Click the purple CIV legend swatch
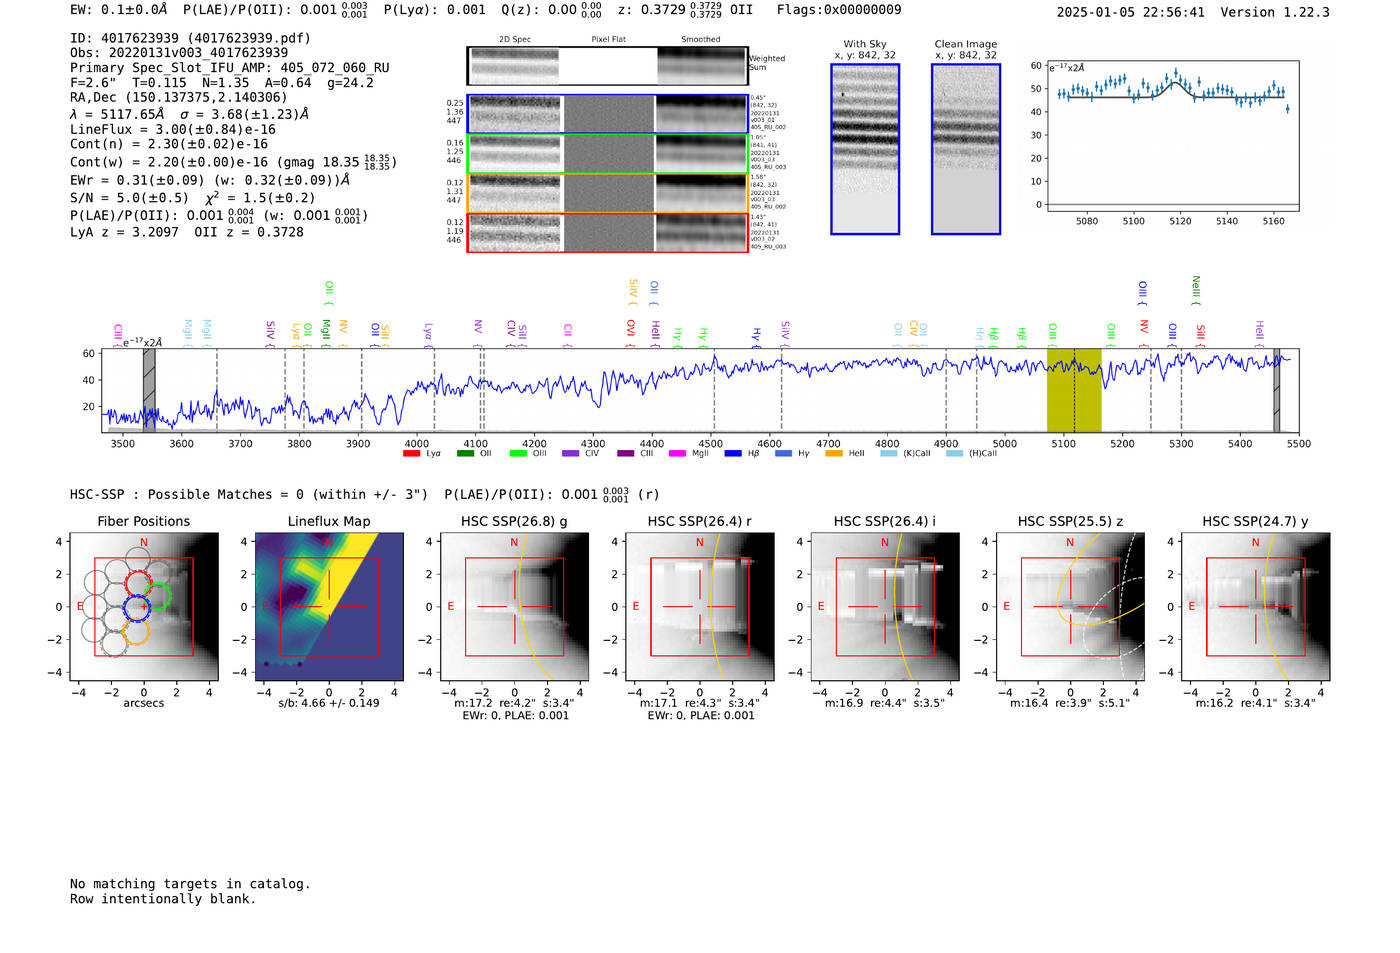Image resolution: width=1400 pixels, height=953 pixels. [x=570, y=454]
